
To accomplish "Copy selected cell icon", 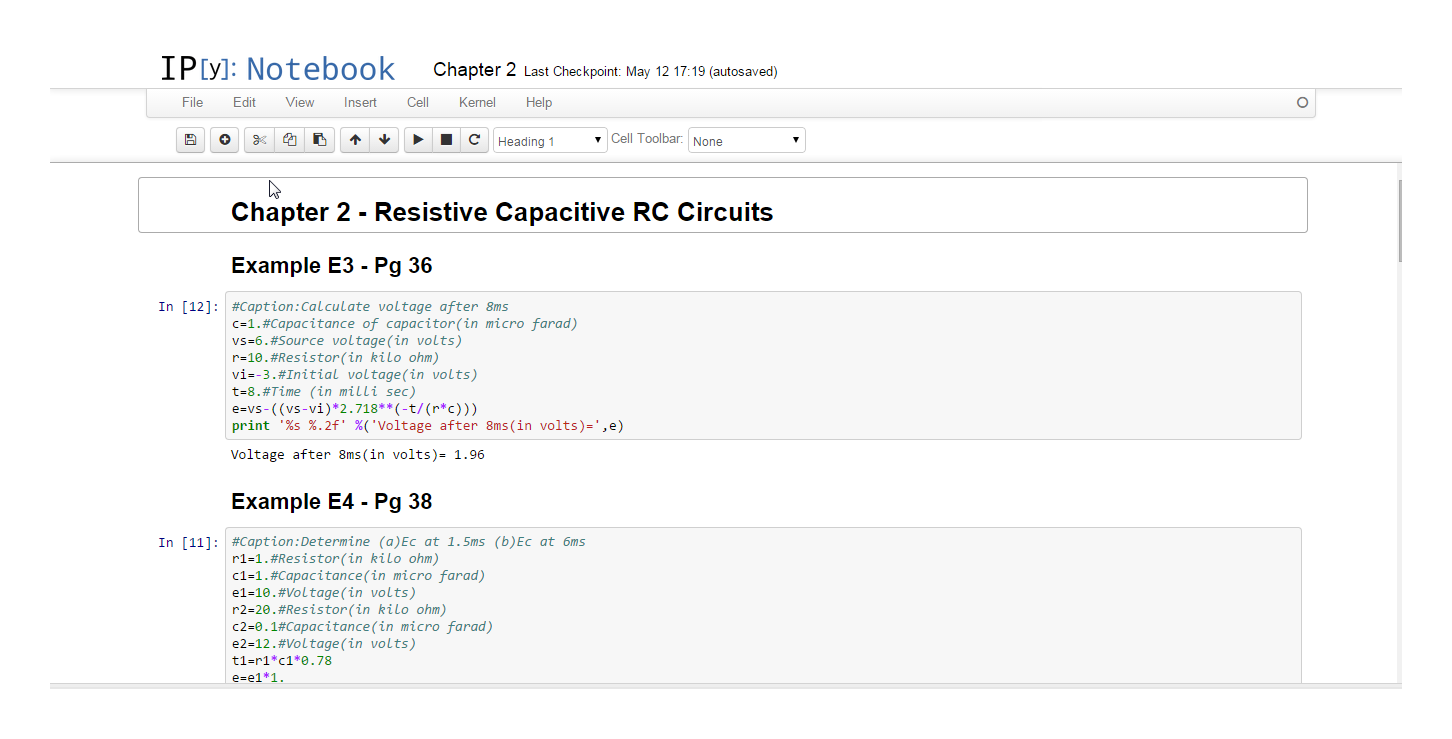I will pyautogui.click(x=289, y=140).
